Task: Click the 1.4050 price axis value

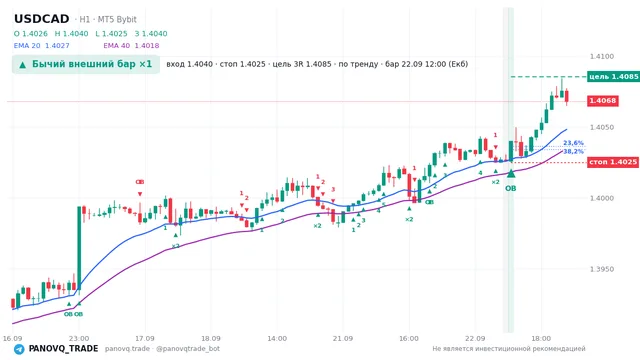Action: [602, 127]
